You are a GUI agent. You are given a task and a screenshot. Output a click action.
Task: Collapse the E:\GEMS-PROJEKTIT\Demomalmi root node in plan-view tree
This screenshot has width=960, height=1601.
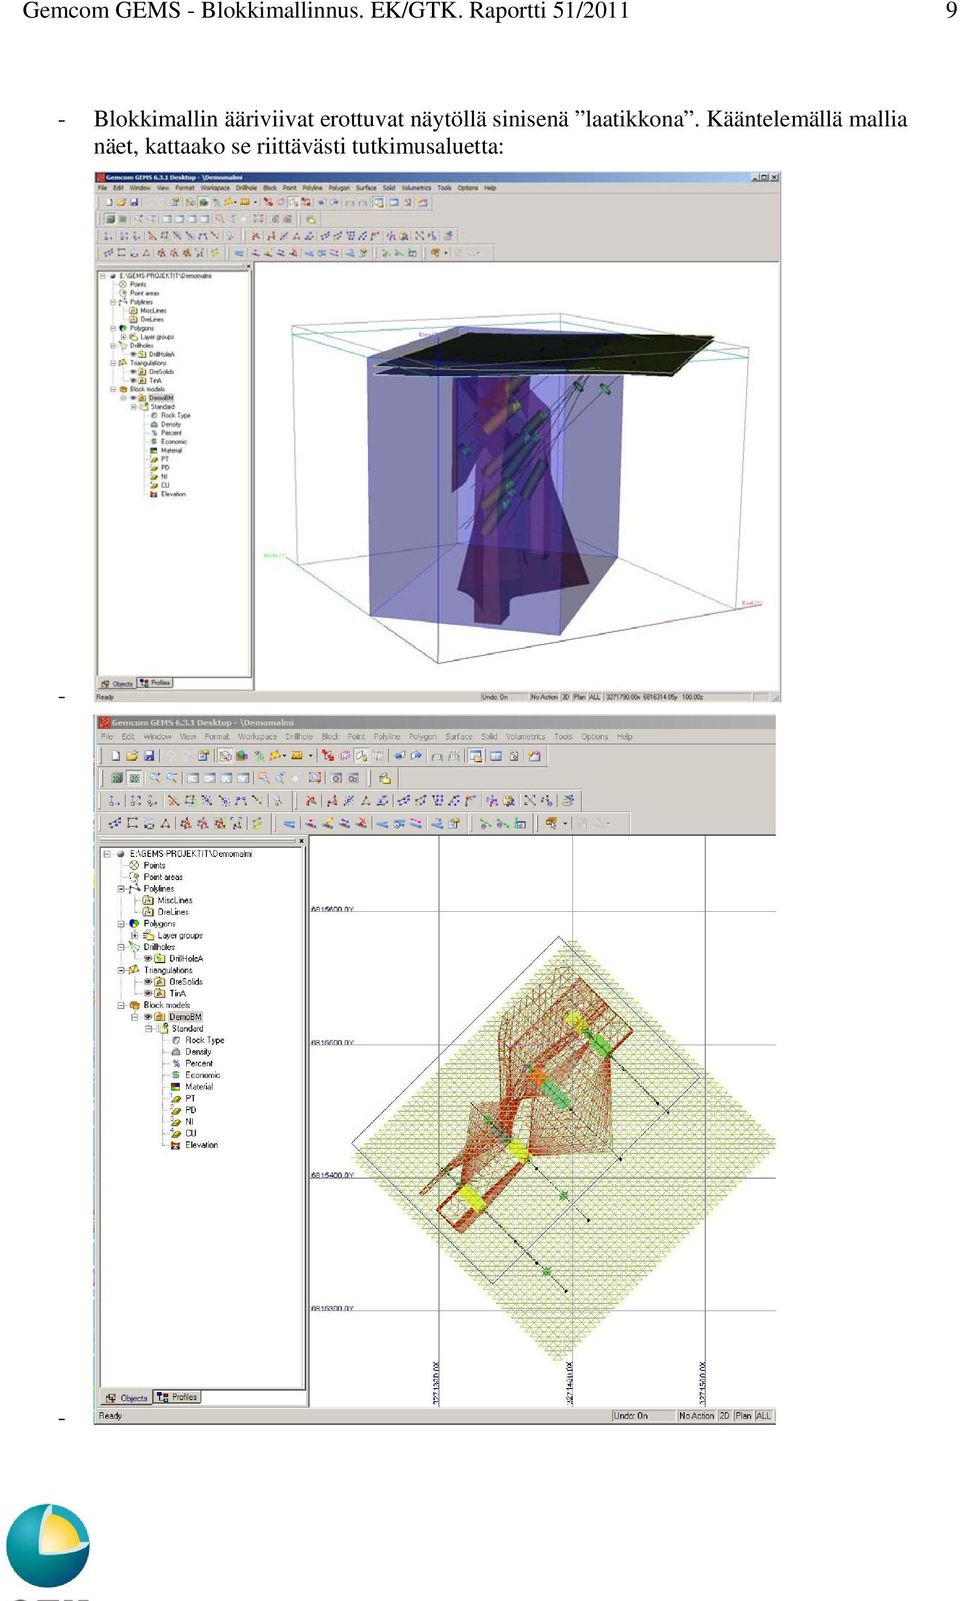pos(108,854)
